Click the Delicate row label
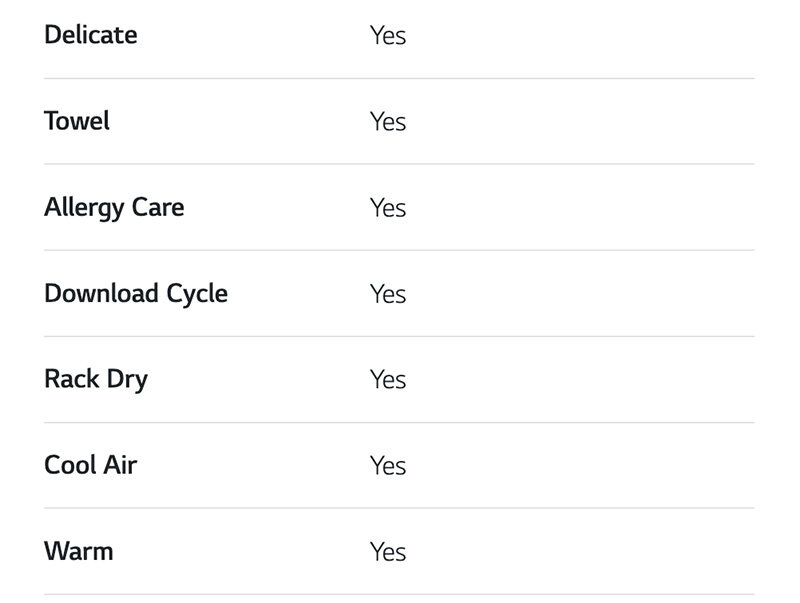 [91, 35]
